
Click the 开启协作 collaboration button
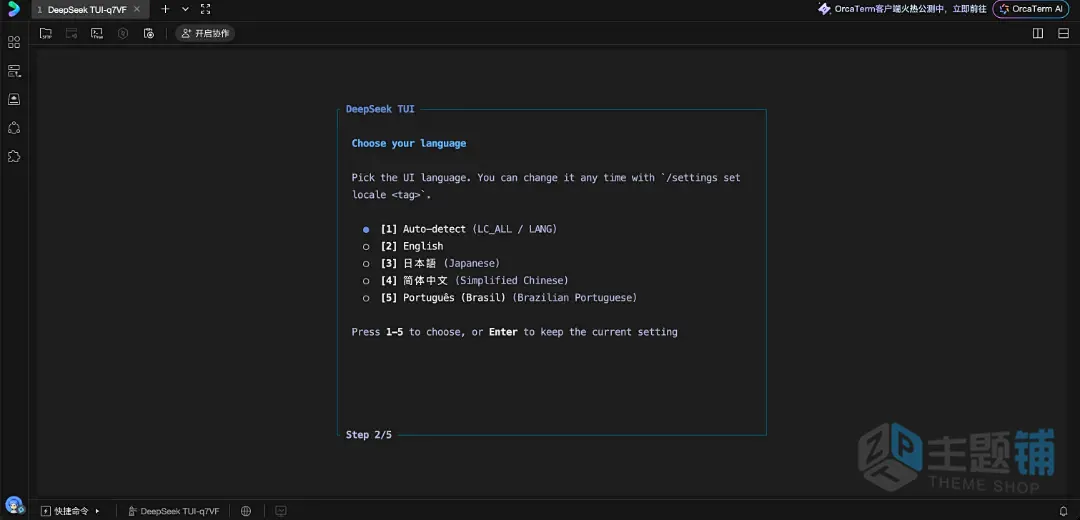[x=205, y=33]
